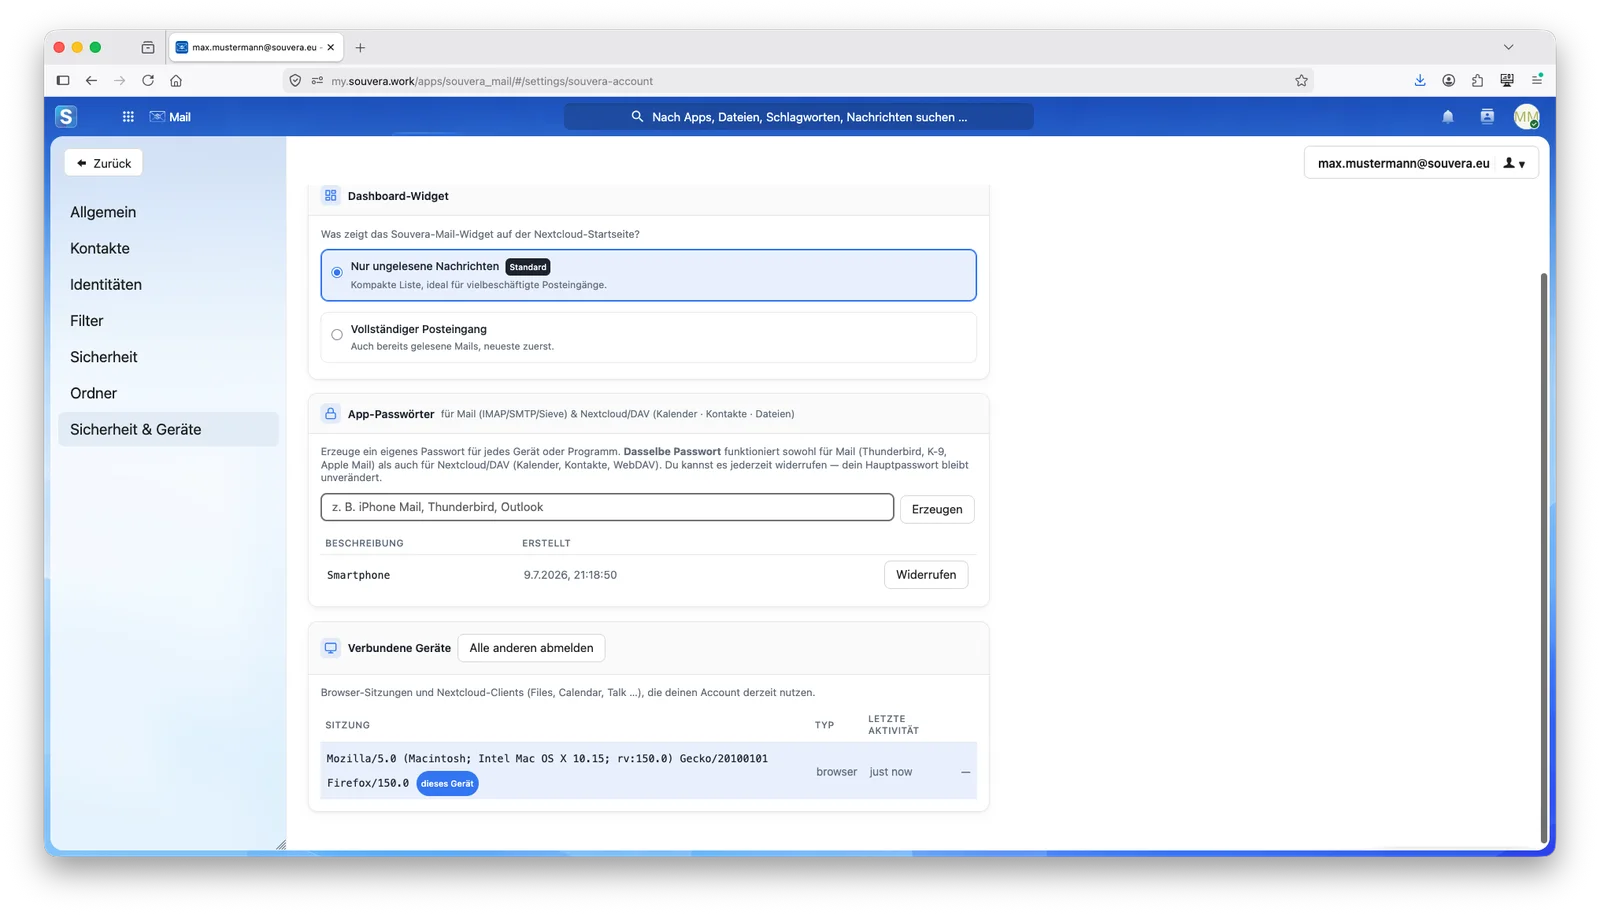Image resolution: width=1600 pixels, height=915 pixels.
Task: Click the page vertical scrollbar
Action: (1543, 556)
